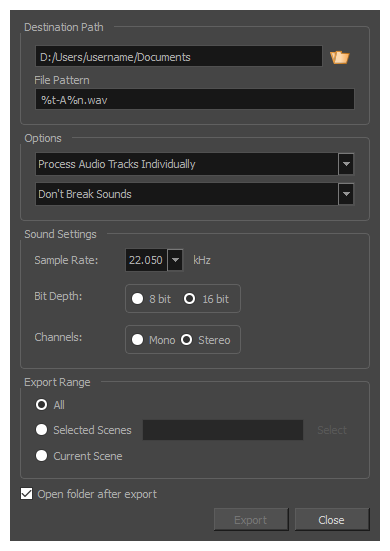Toggle Open folder after export checkbox
The width and height of the screenshot is (390, 551).
point(26,493)
